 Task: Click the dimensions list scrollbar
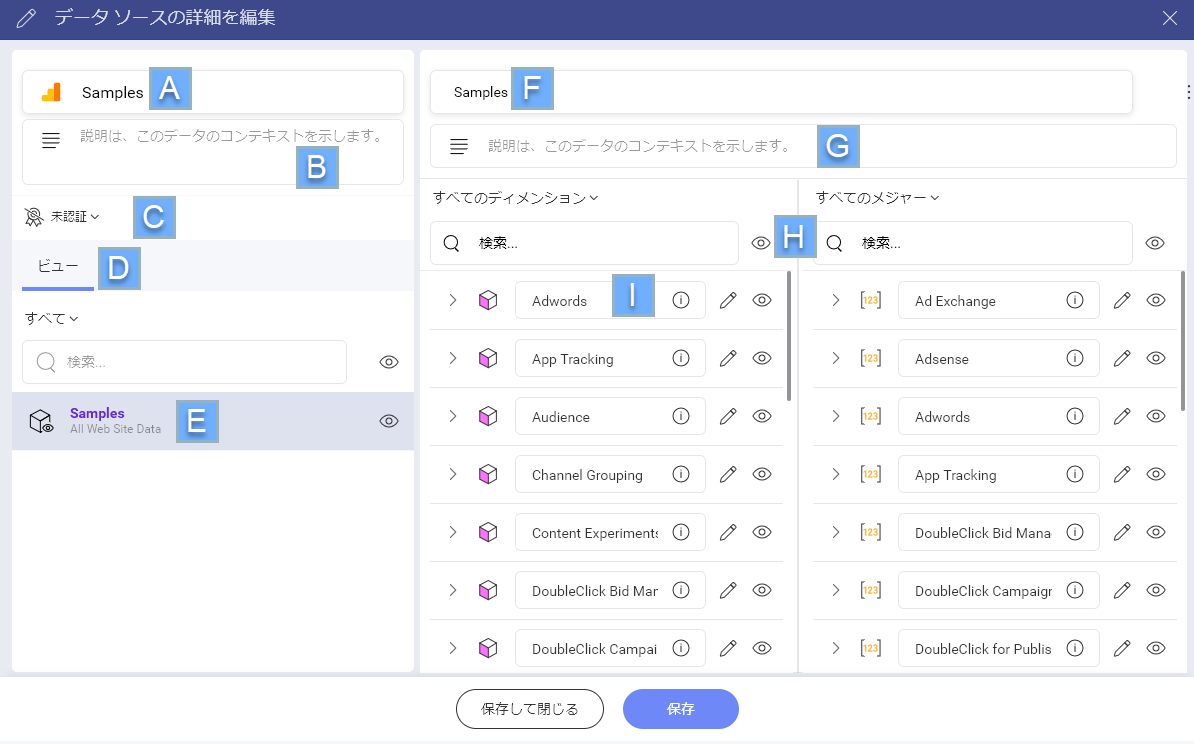(x=789, y=336)
